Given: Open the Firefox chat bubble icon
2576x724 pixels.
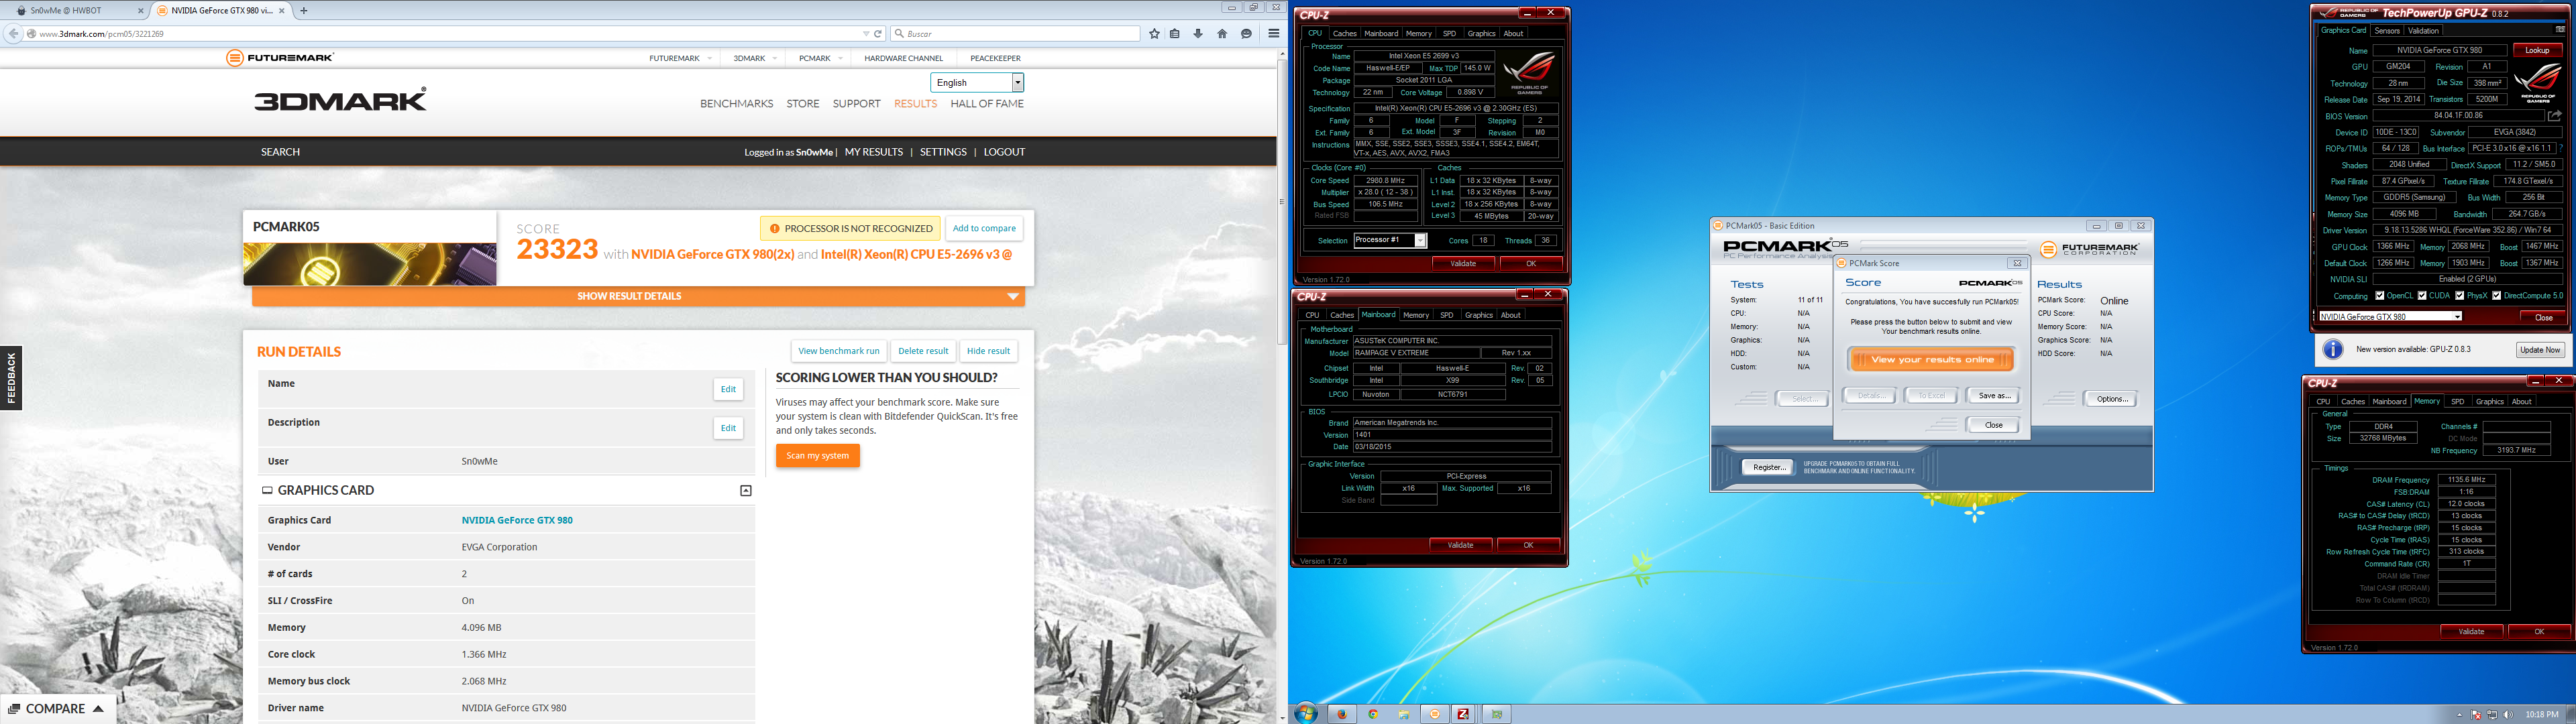Looking at the screenshot, I should [x=1246, y=34].
